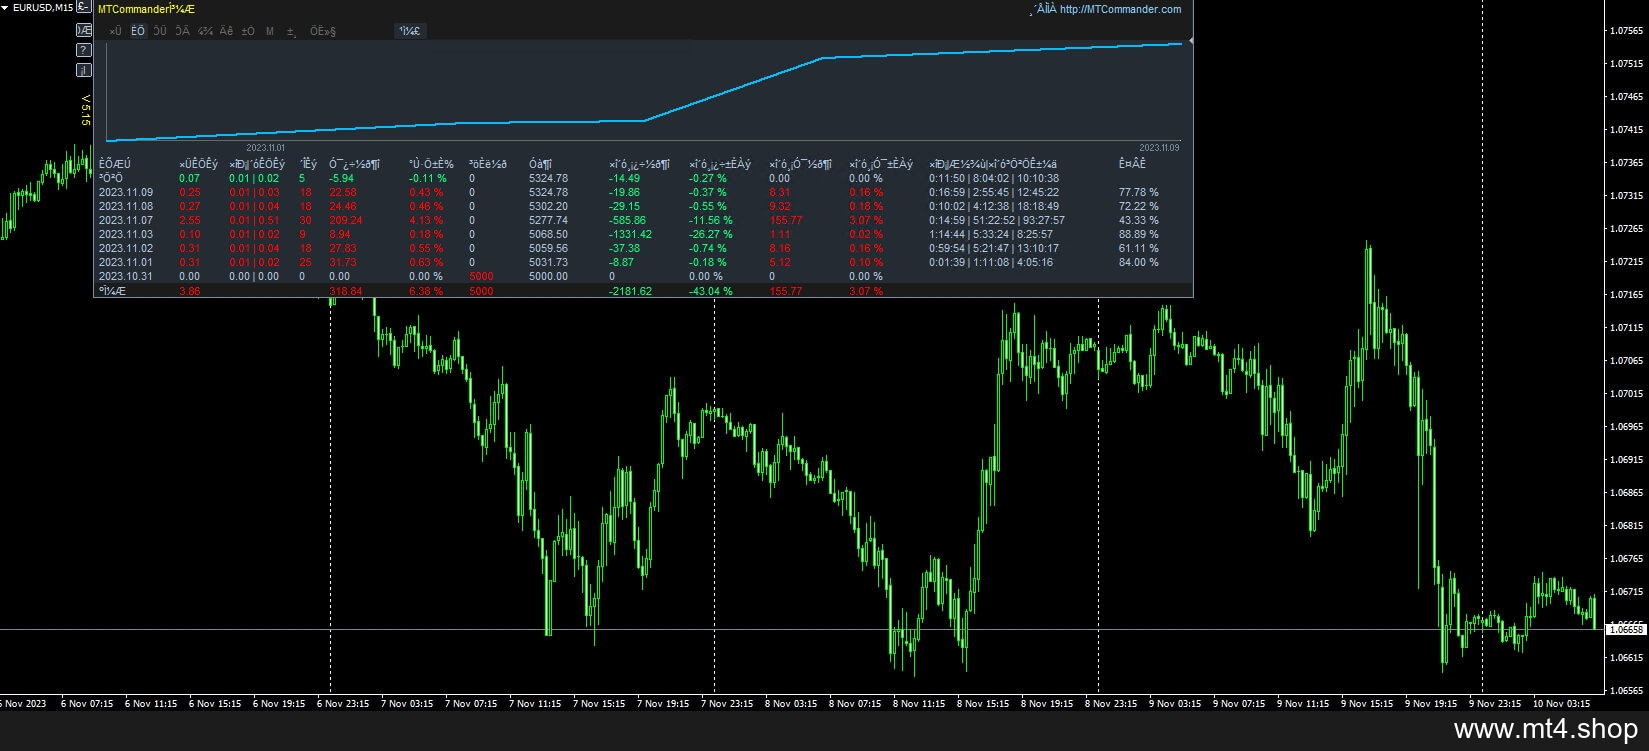This screenshot has width=1649, height=751.
Task: Click the question mark help icon
Action: coord(84,50)
